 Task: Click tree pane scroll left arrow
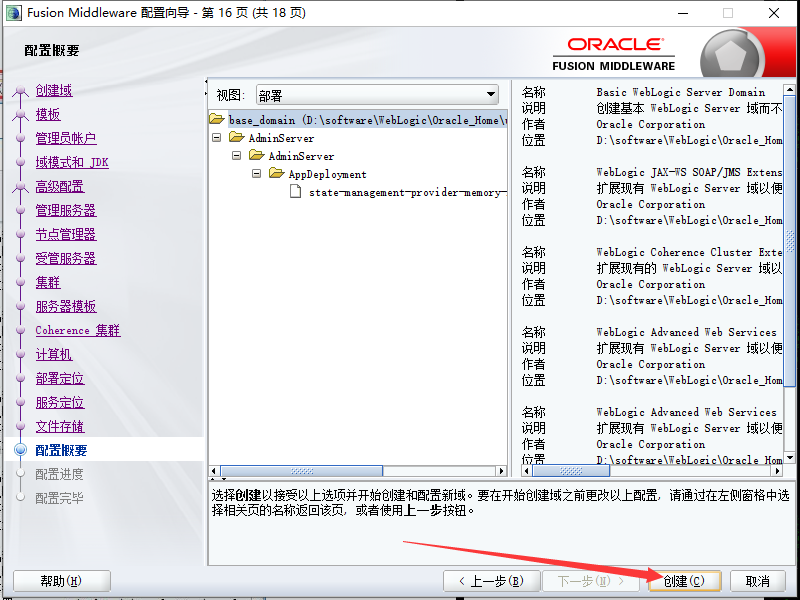[214, 471]
